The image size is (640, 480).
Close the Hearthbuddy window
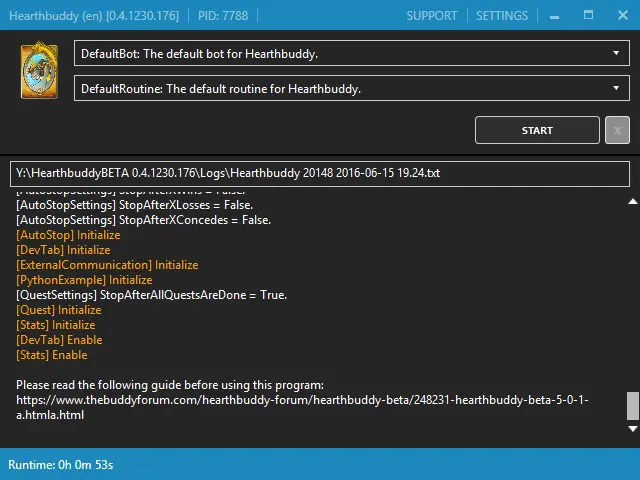coord(618,16)
